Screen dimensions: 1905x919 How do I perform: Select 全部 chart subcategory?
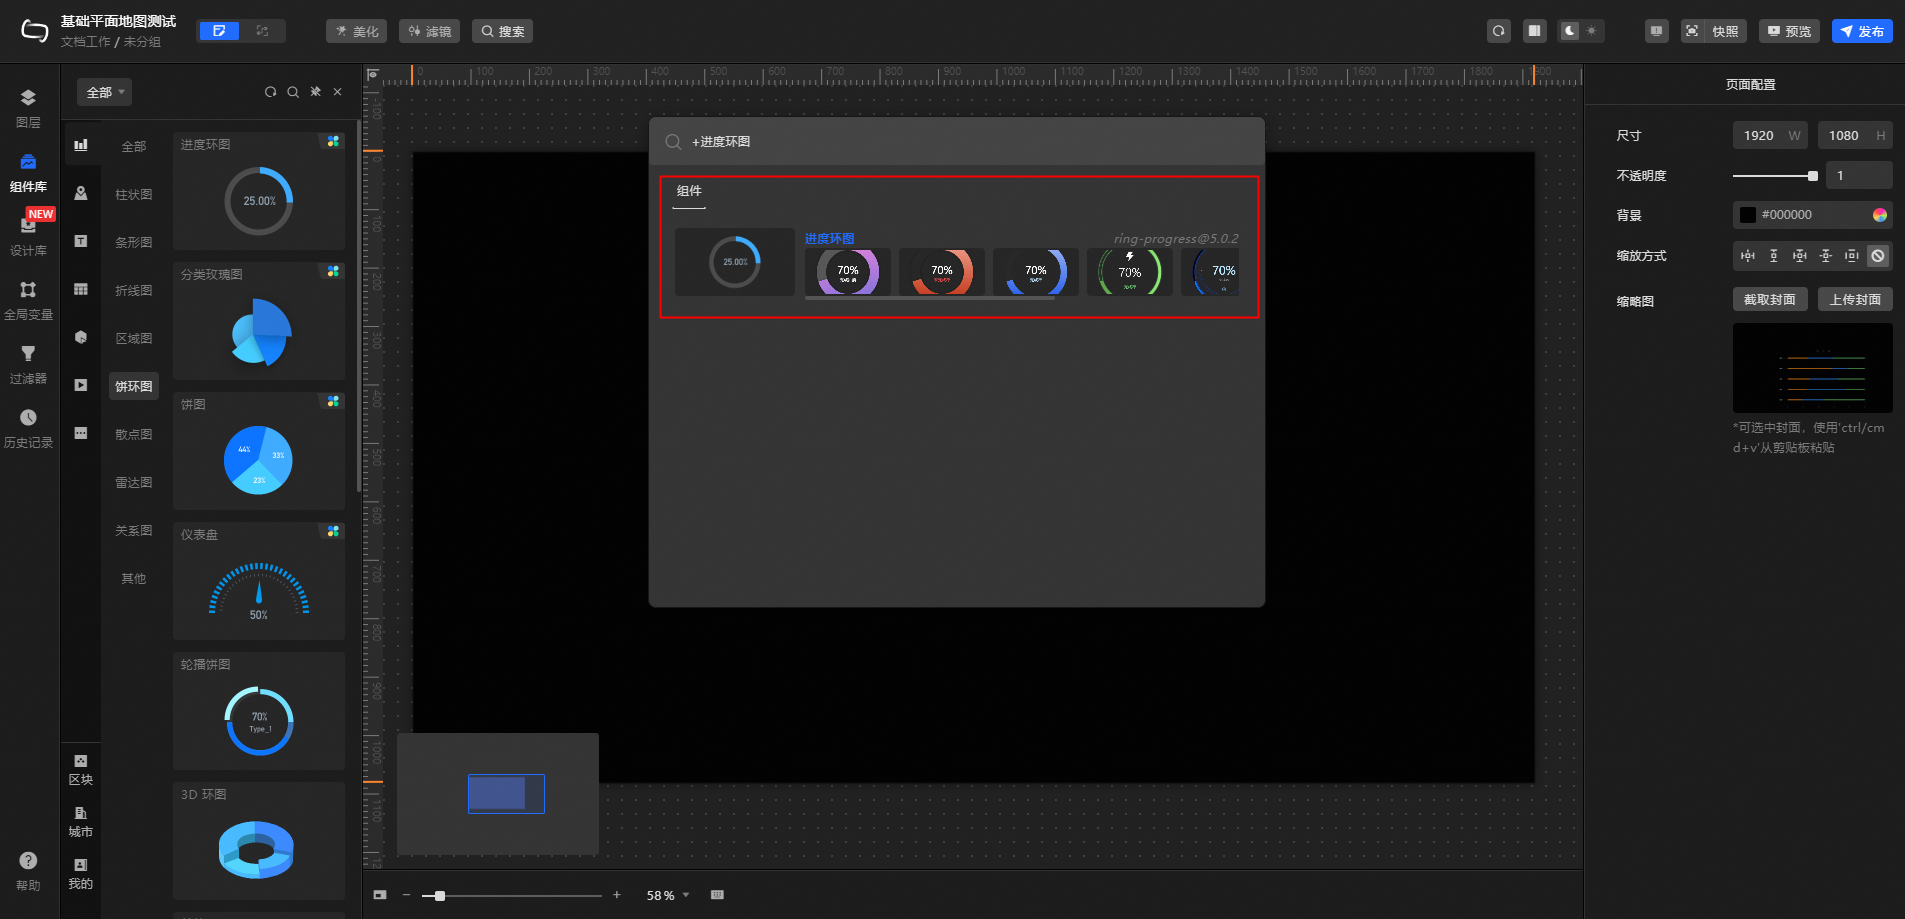(x=134, y=146)
